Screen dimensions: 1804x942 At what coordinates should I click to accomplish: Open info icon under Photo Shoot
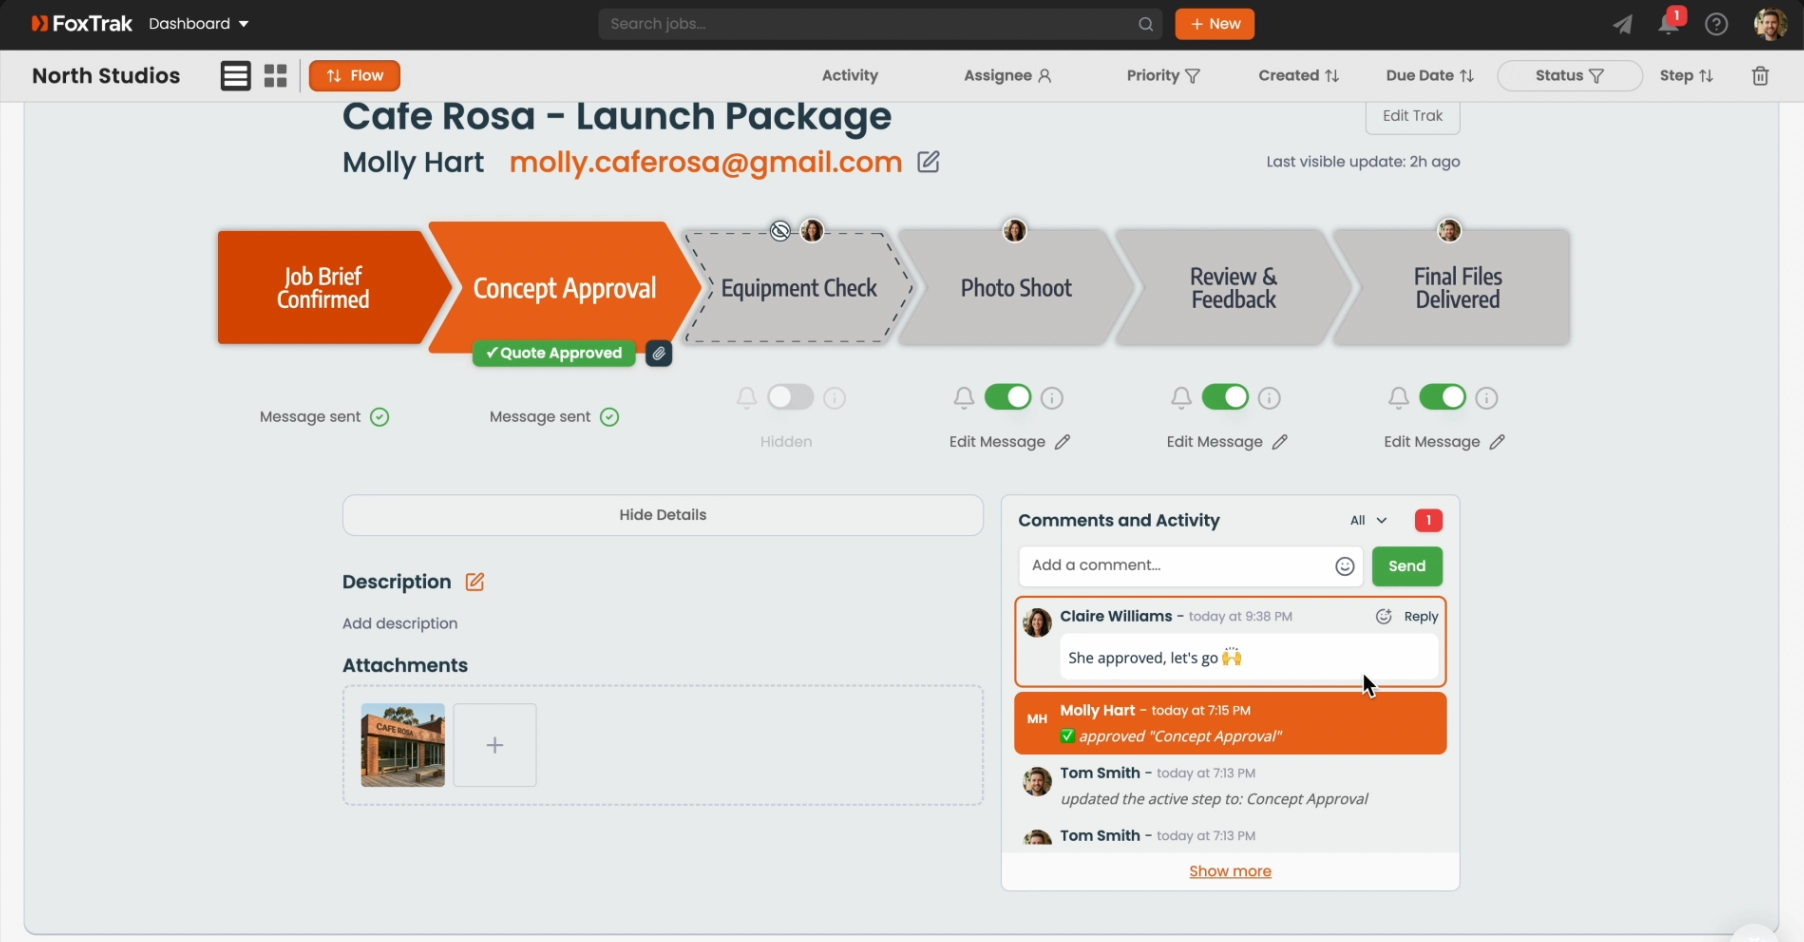coord(1052,398)
